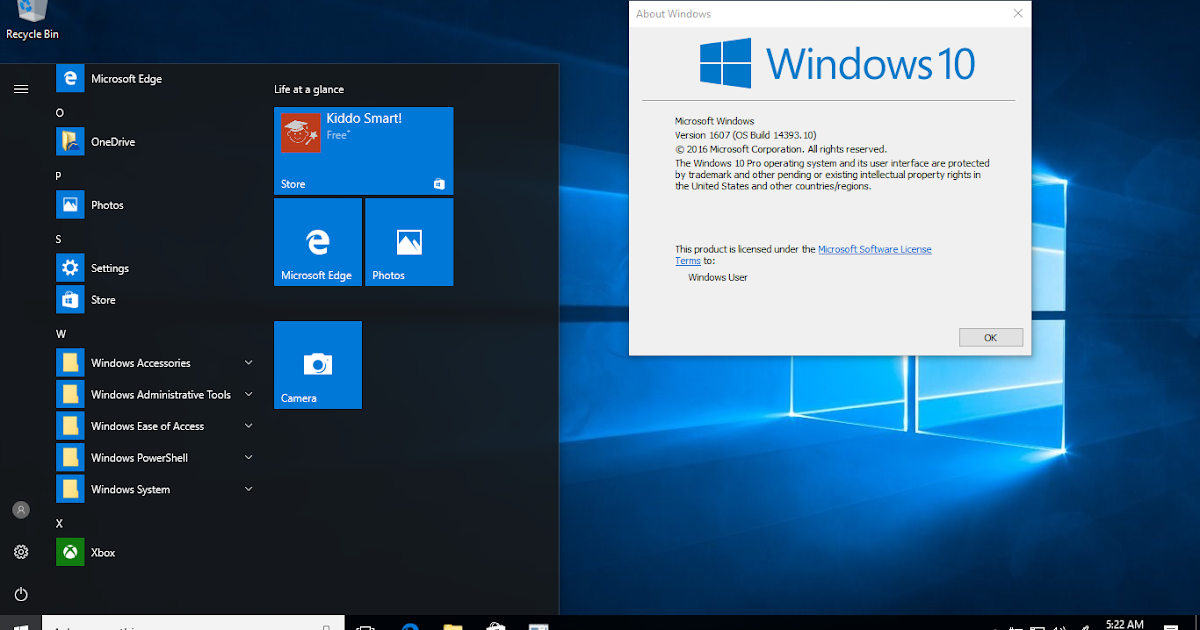Expand the Windows Ease of Access folder
Image resolution: width=1200 pixels, height=630 pixels.
point(155,426)
